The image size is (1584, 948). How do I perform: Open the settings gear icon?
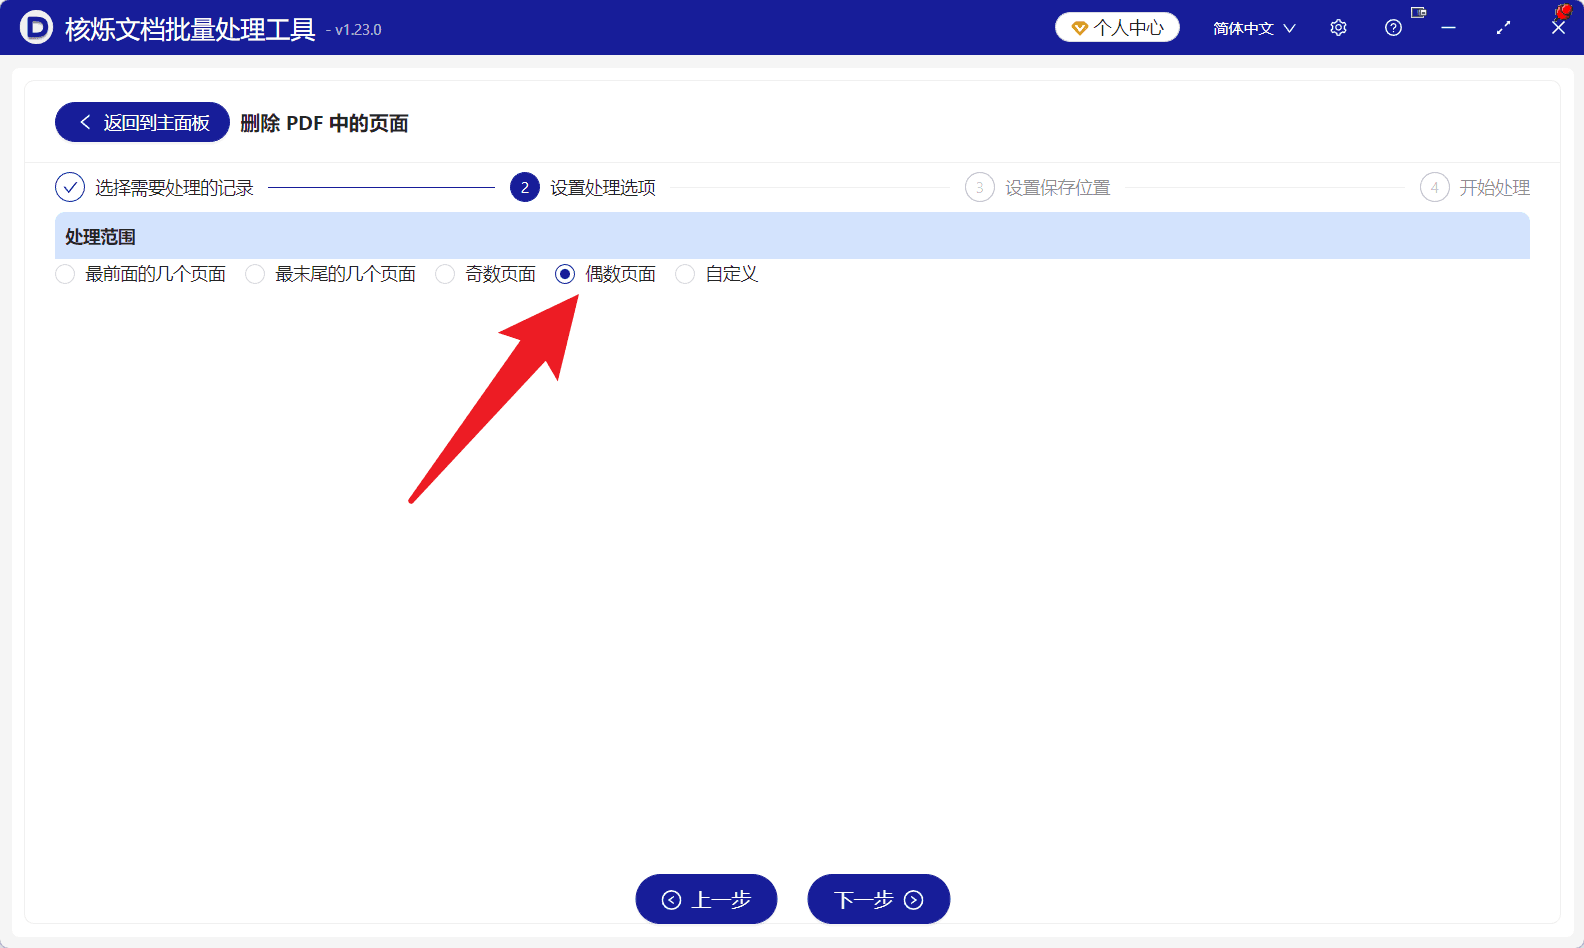pos(1338,28)
